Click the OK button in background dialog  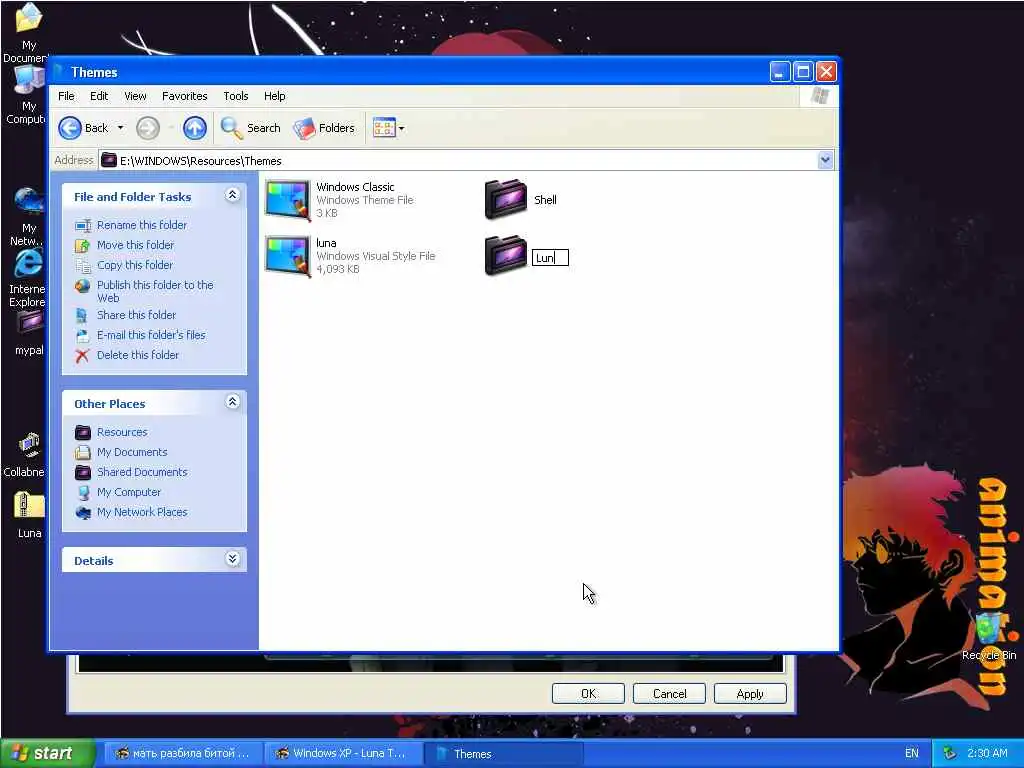(588, 694)
